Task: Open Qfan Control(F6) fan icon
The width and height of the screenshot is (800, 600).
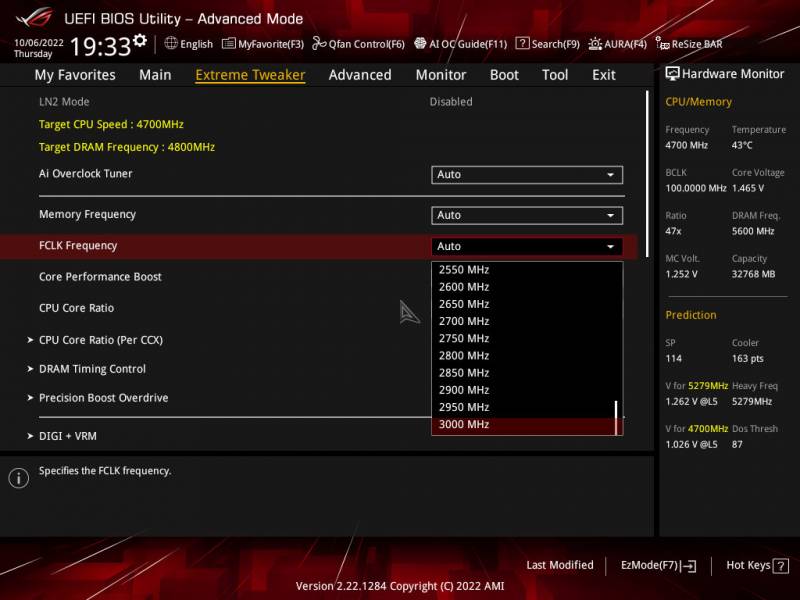Action: coord(319,43)
